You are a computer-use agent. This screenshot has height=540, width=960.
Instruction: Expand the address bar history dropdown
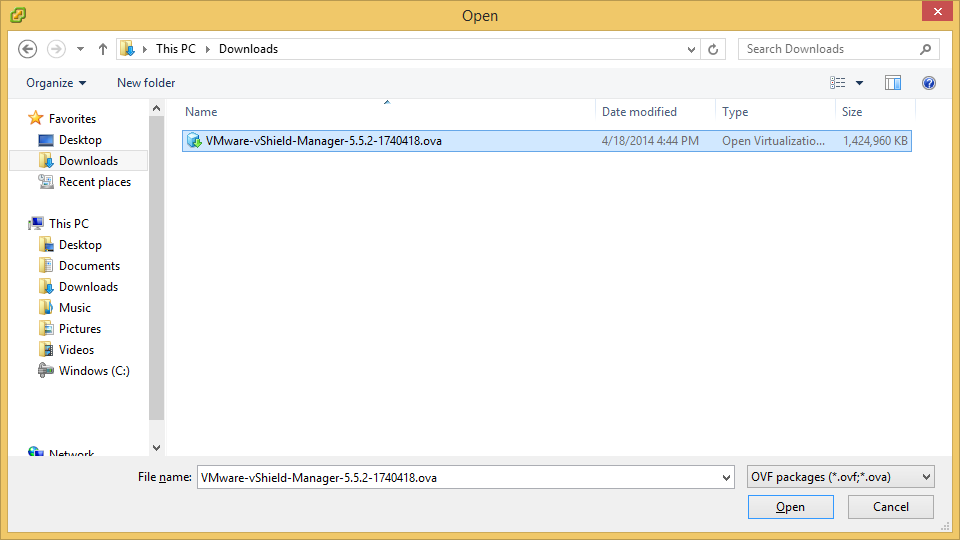[x=691, y=50]
